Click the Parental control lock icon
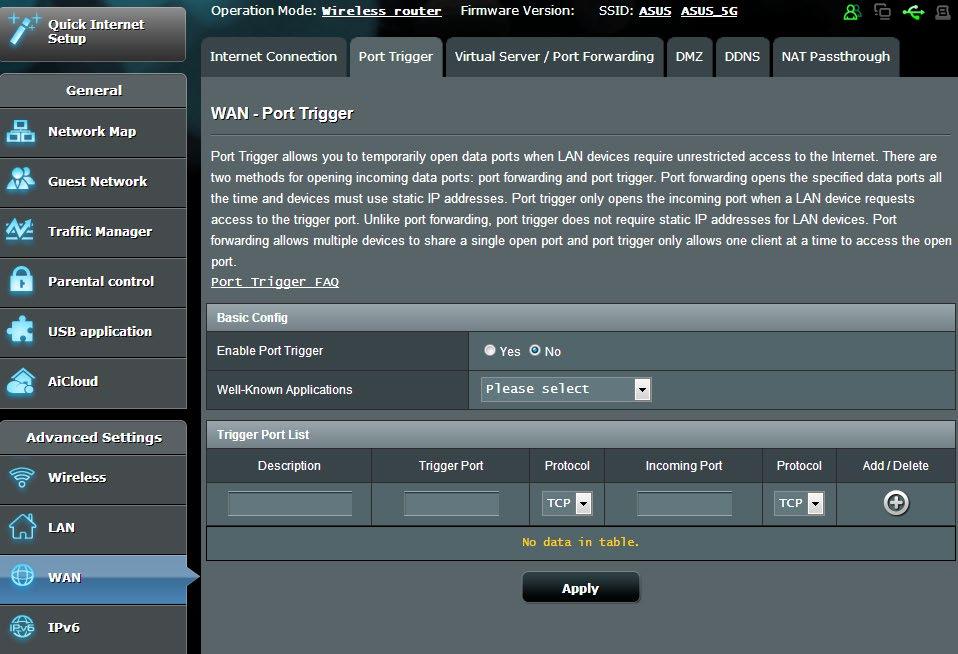The width and height of the screenshot is (958, 654). click(x=21, y=281)
